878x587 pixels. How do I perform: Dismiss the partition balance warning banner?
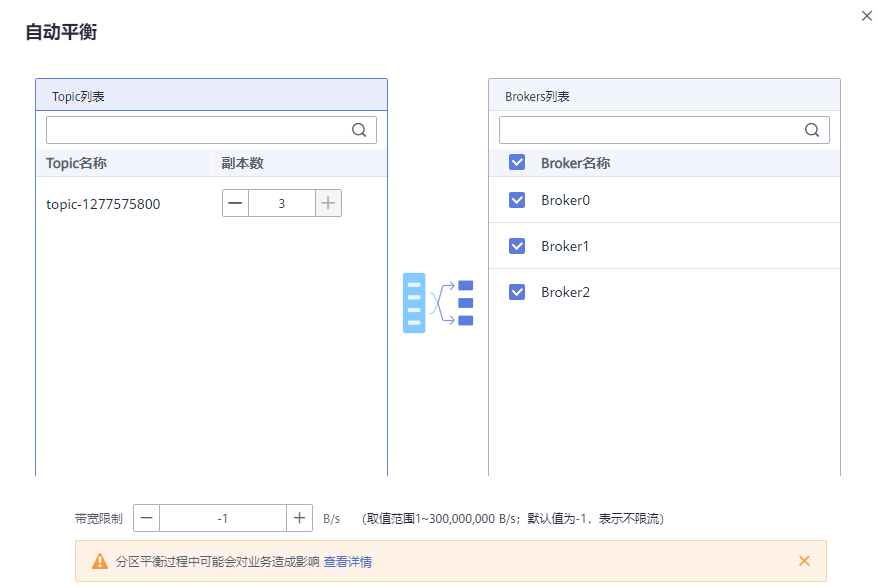(806, 561)
